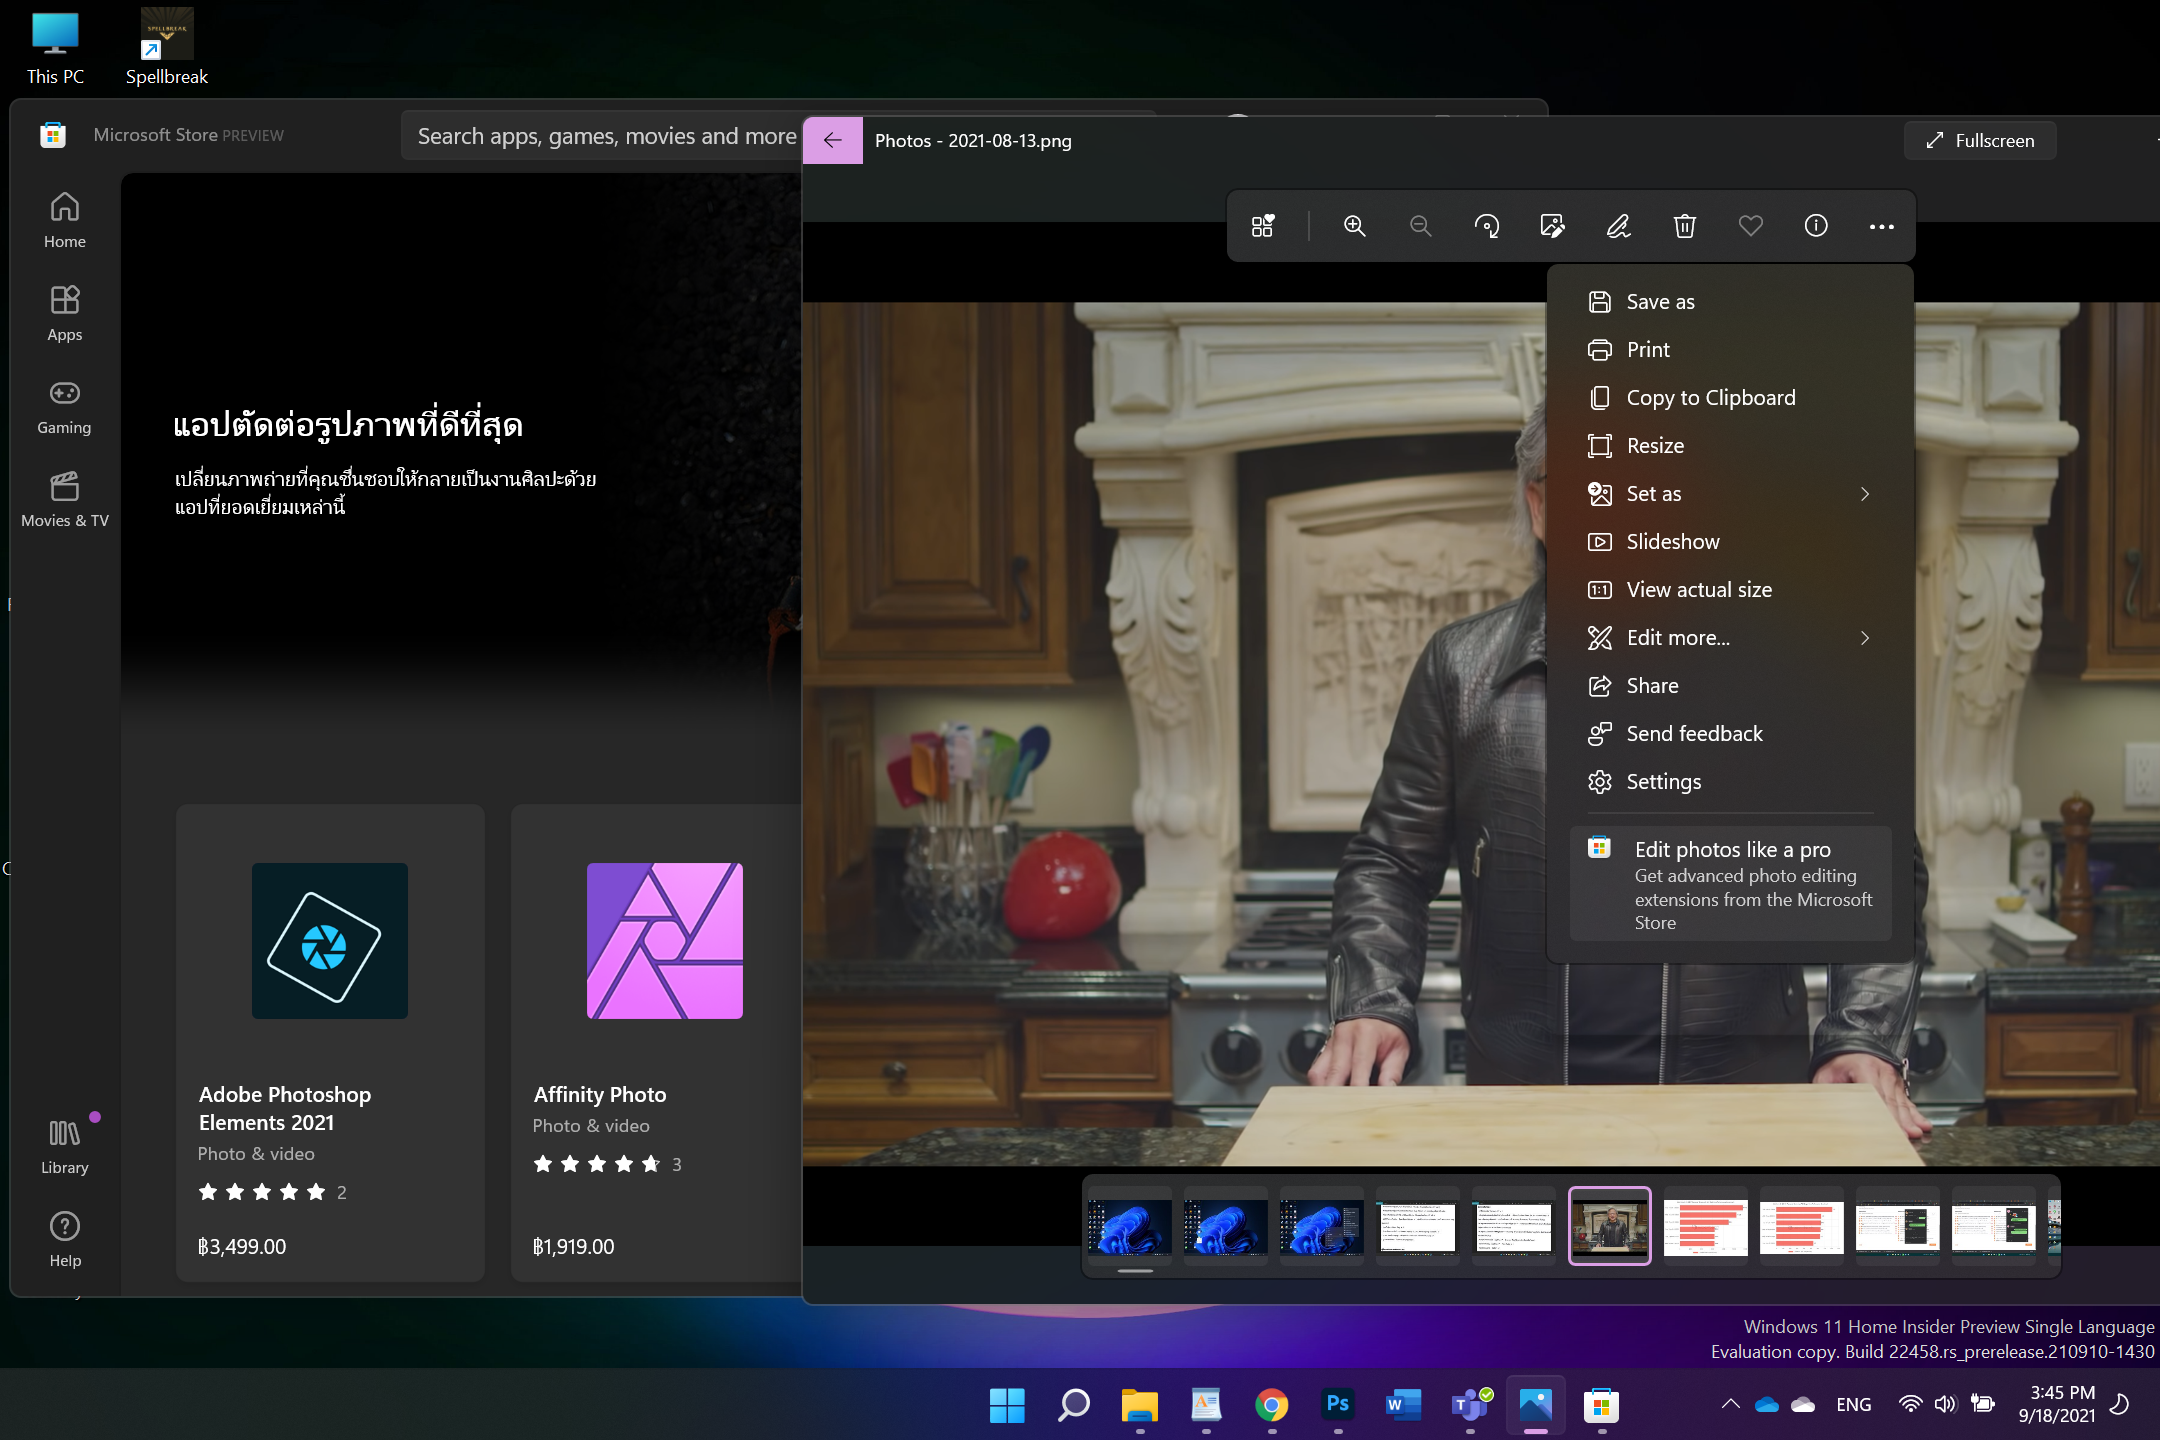The image size is (2160, 1440).
Task: Start Slideshow from menu
Action: 1730,542
